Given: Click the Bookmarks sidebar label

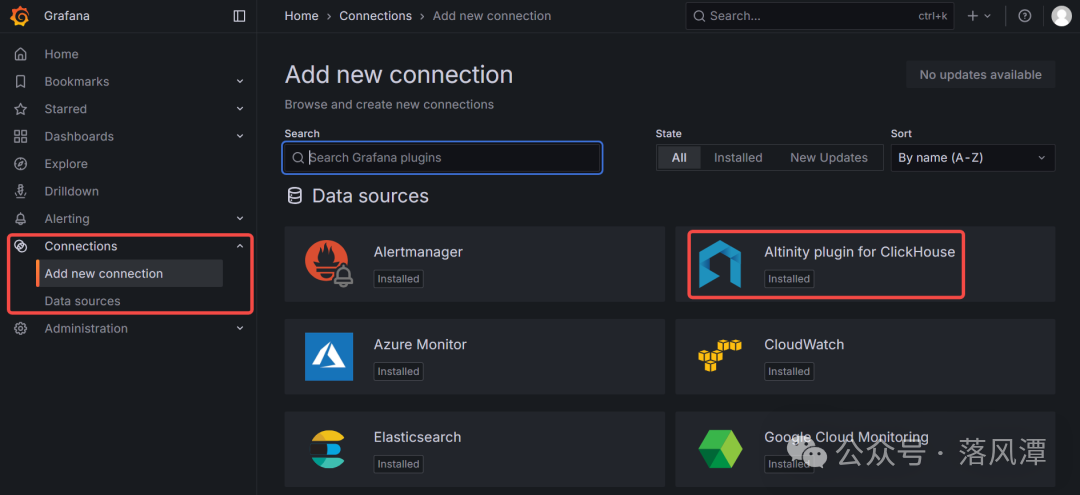Looking at the screenshot, I should [77, 81].
